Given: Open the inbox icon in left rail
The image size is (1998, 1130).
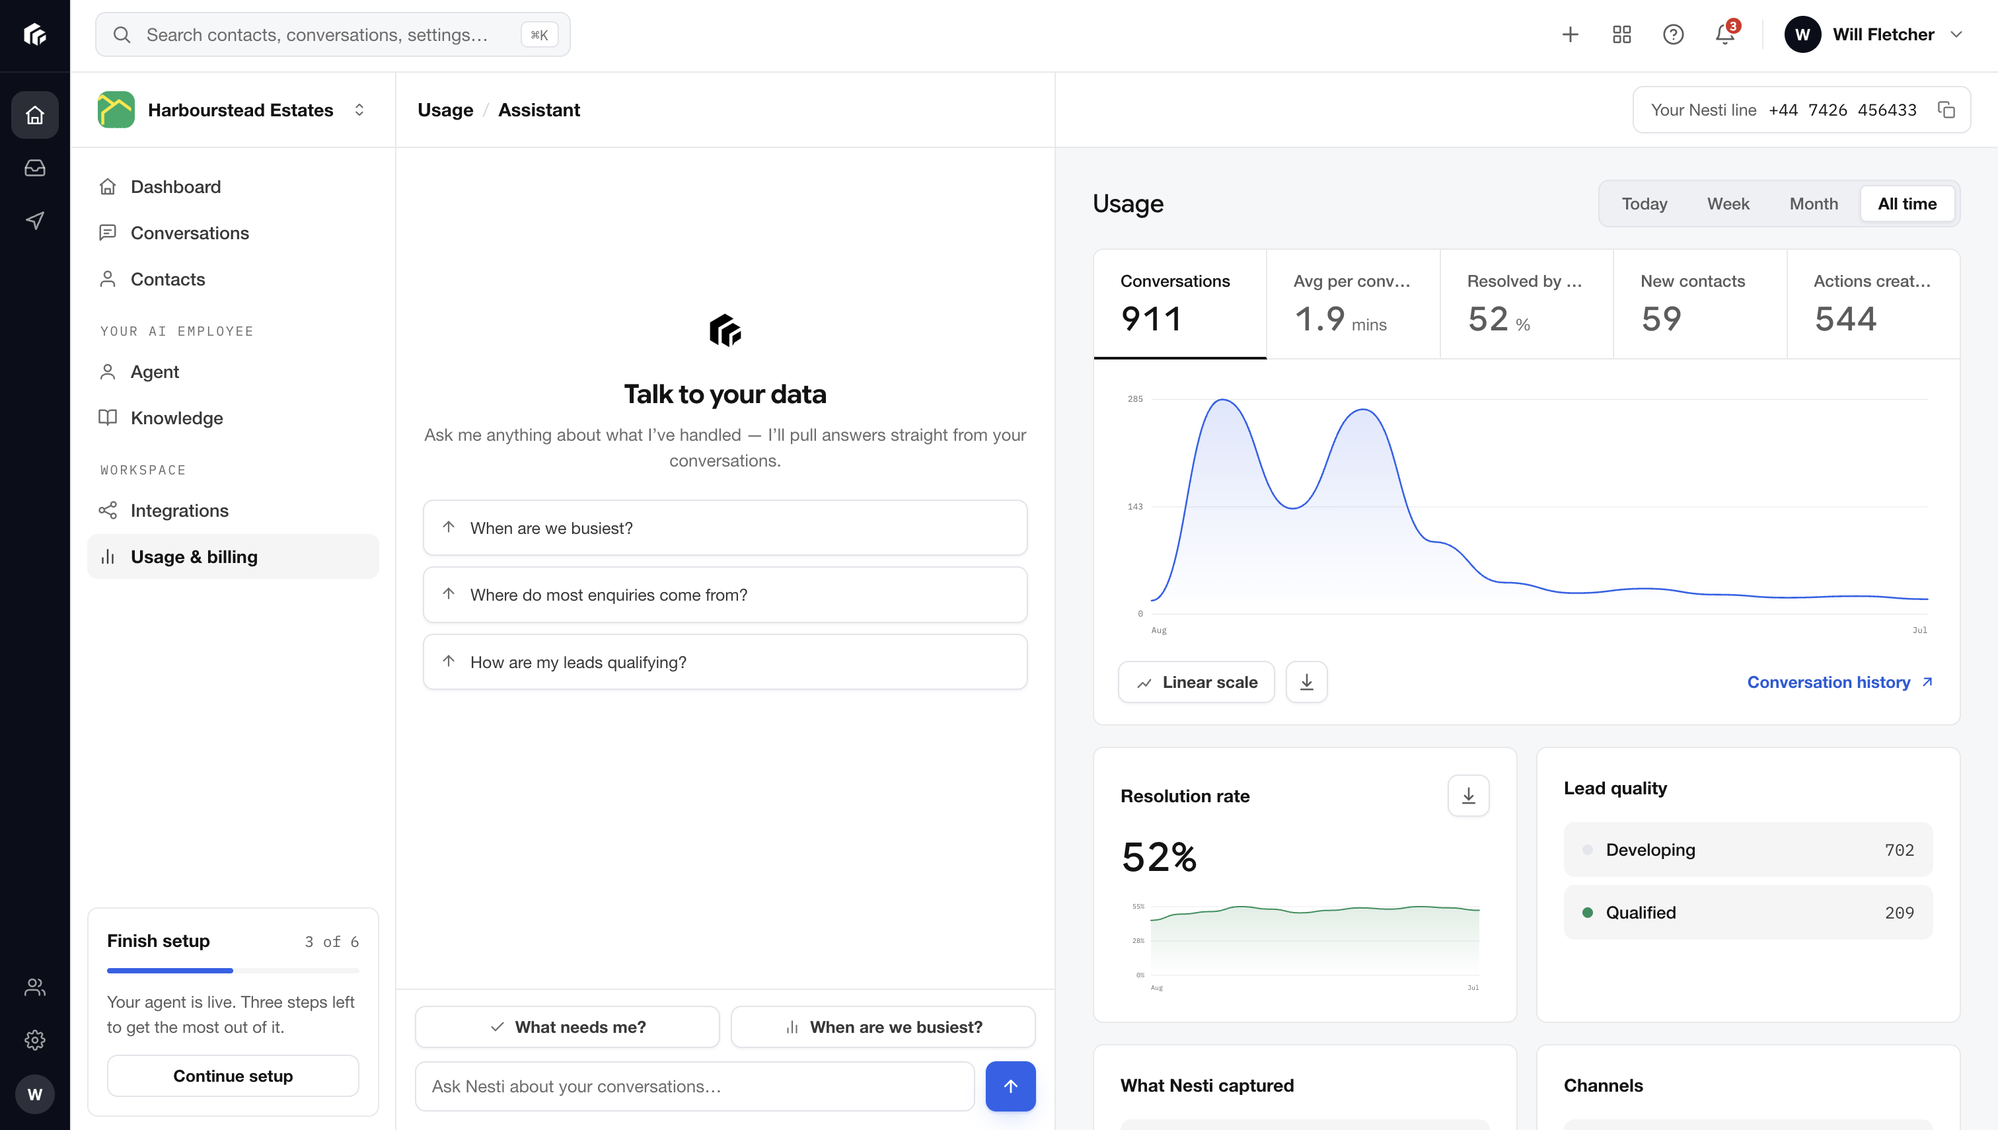Looking at the screenshot, I should pos(35,168).
